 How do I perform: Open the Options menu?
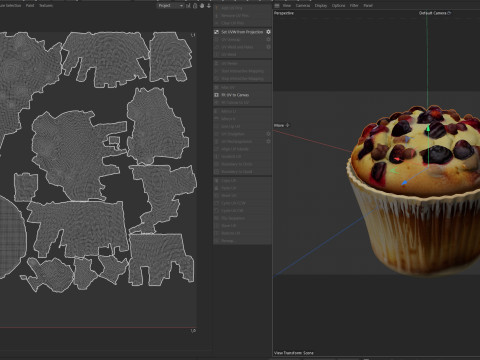pyautogui.click(x=338, y=6)
